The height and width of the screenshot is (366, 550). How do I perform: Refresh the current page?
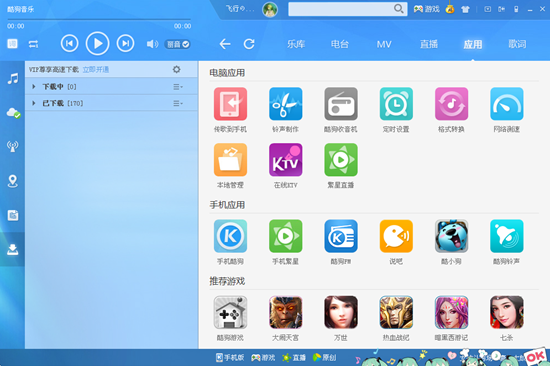click(249, 44)
